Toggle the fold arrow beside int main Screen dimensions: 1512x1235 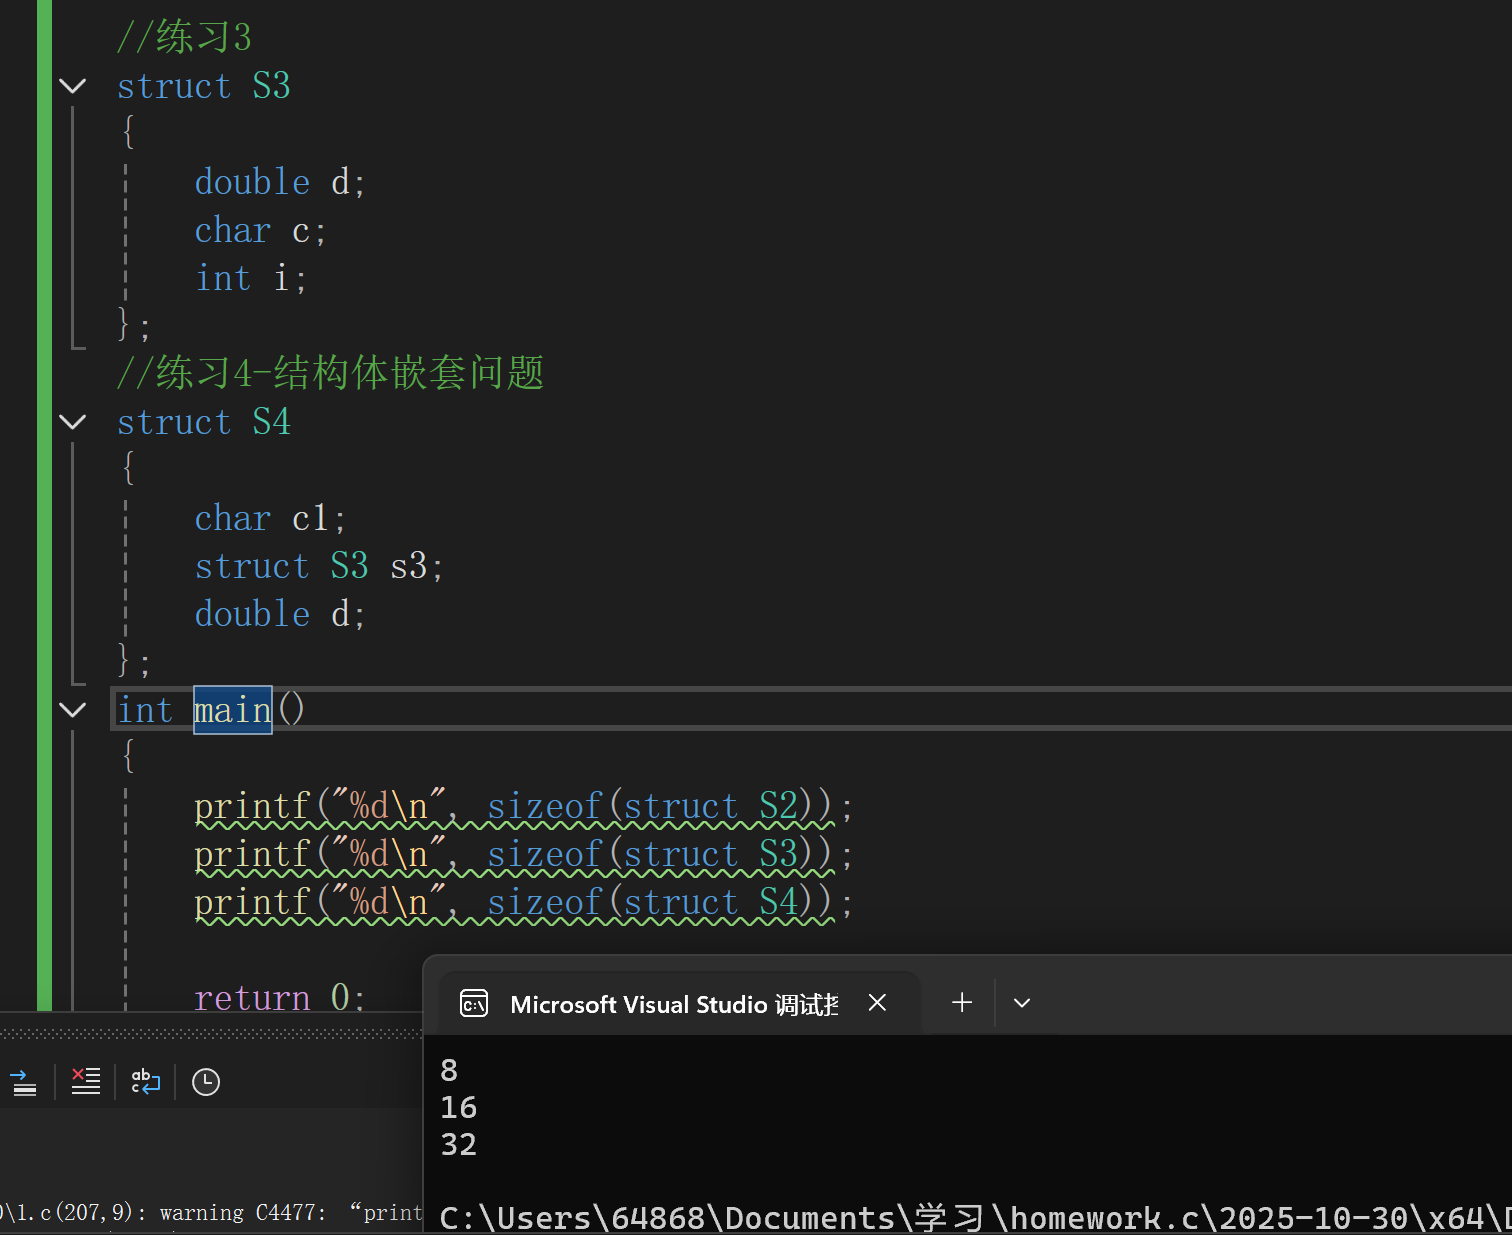coord(72,710)
